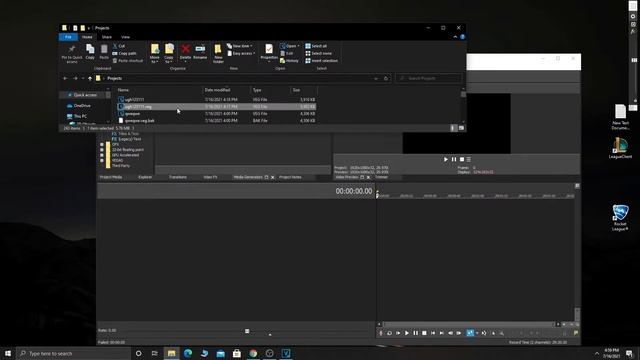Collapse the Explorer ribbon chevron
The image size is (640, 360).
click(x=455, y=37)
